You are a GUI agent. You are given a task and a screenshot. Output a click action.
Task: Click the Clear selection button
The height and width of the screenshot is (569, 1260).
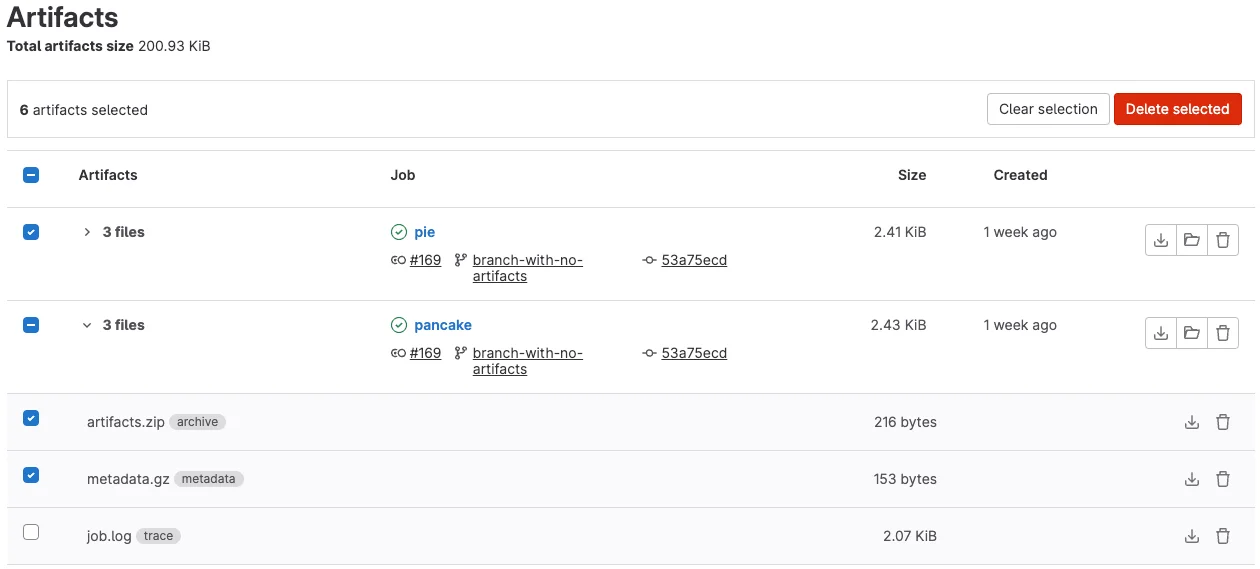[x=1047, y=109]
